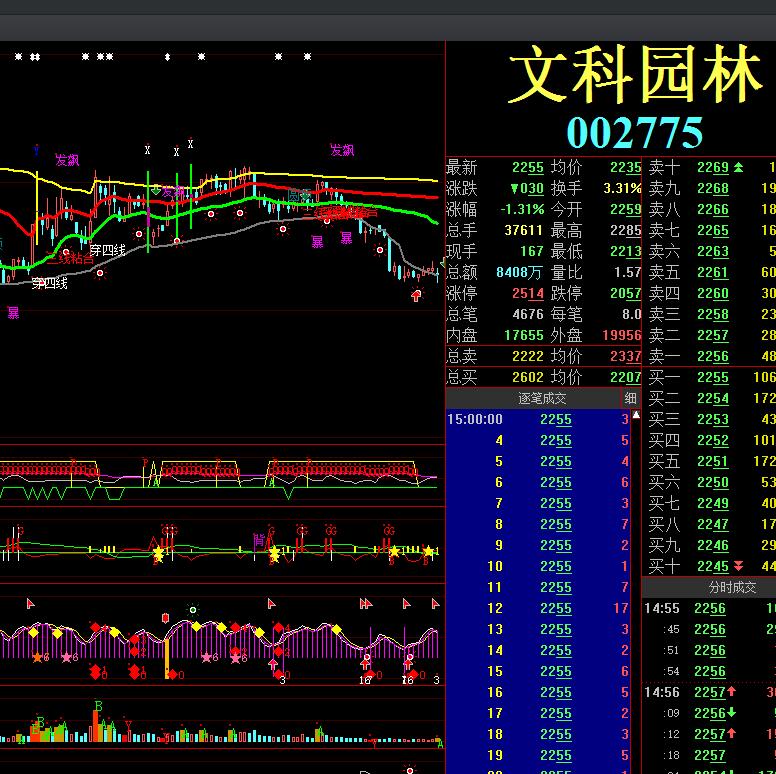The height and width of the screenshot is (774, 776).
Task: Click the 涨停 price 2514
Action: pos(528,293)
